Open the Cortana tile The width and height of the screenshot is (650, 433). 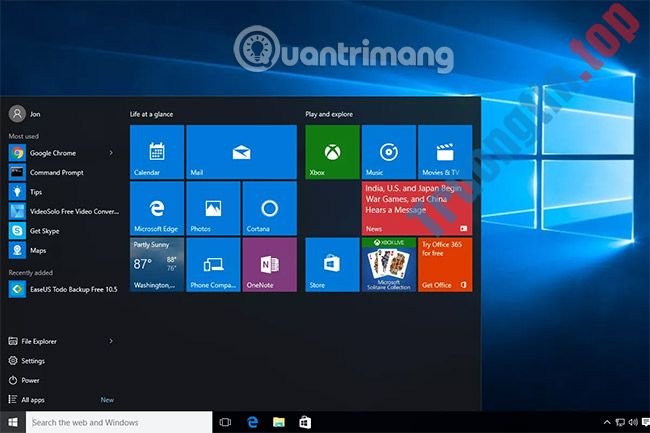coord(269,208)
